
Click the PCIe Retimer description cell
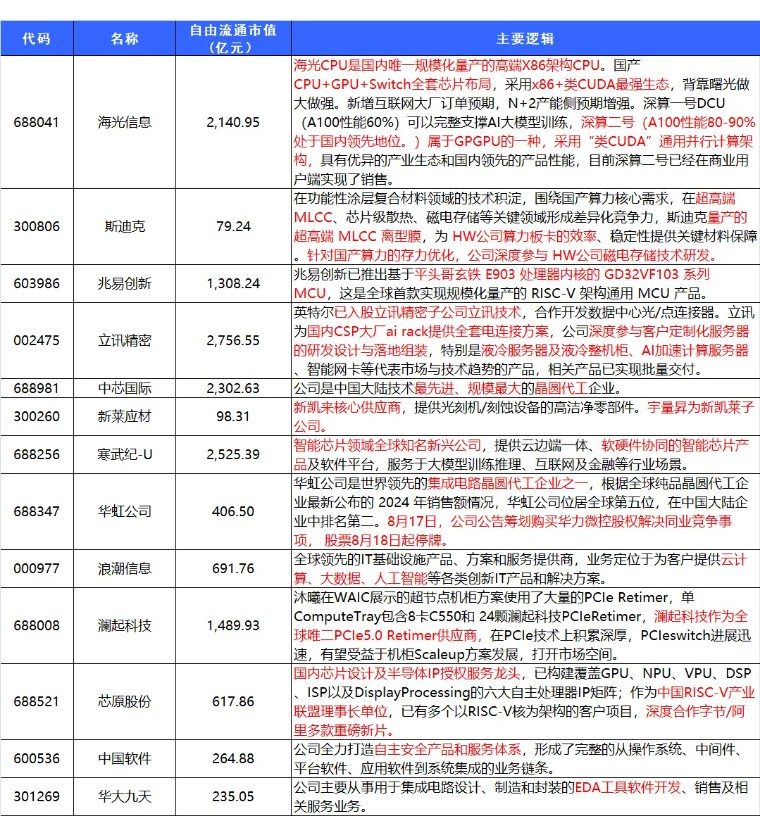(x=525, y=625)
